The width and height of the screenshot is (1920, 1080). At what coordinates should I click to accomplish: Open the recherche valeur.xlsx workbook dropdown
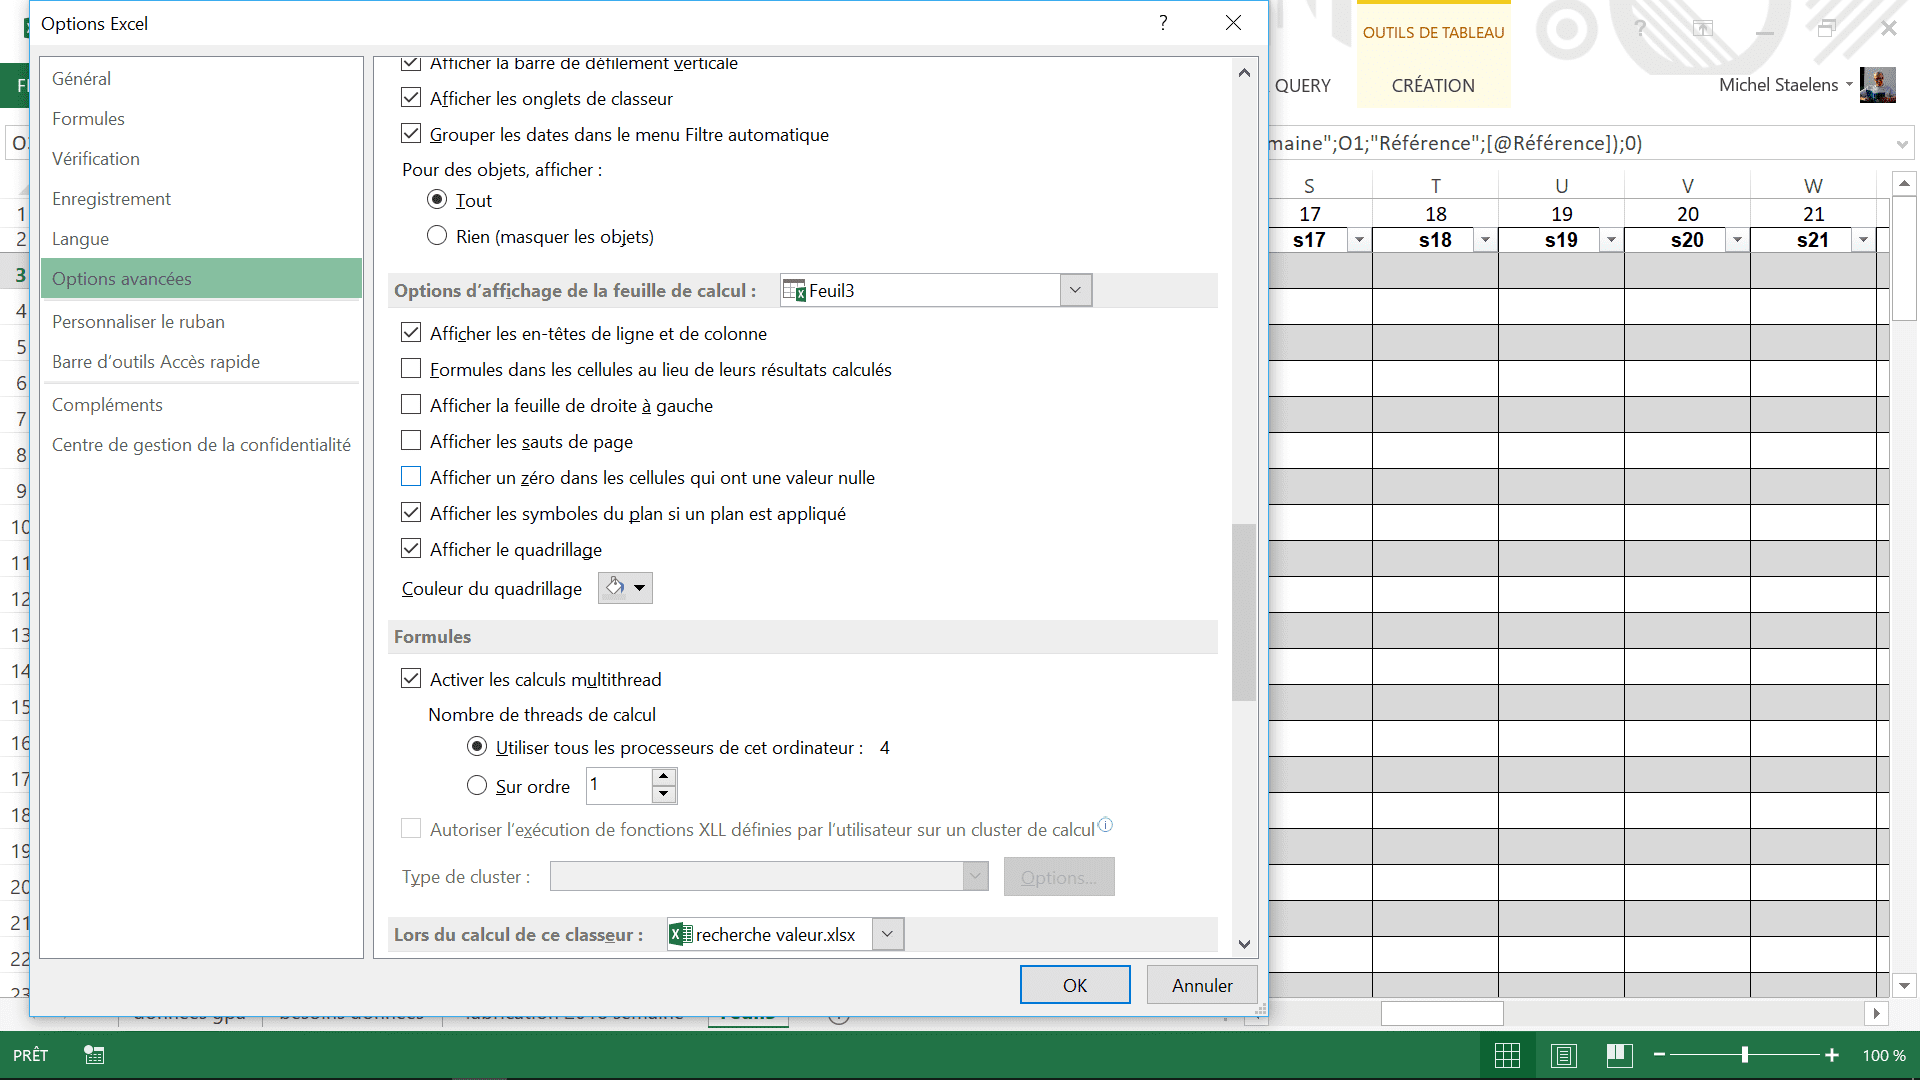887,934
